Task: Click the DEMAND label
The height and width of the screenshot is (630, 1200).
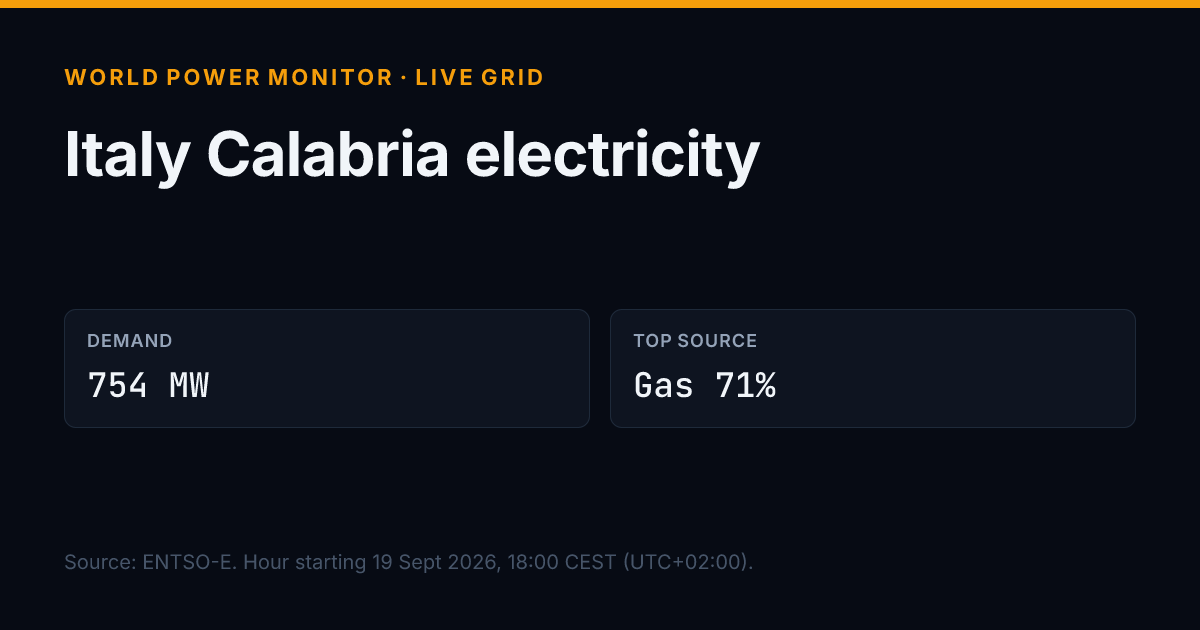Action: coord(130,341)
